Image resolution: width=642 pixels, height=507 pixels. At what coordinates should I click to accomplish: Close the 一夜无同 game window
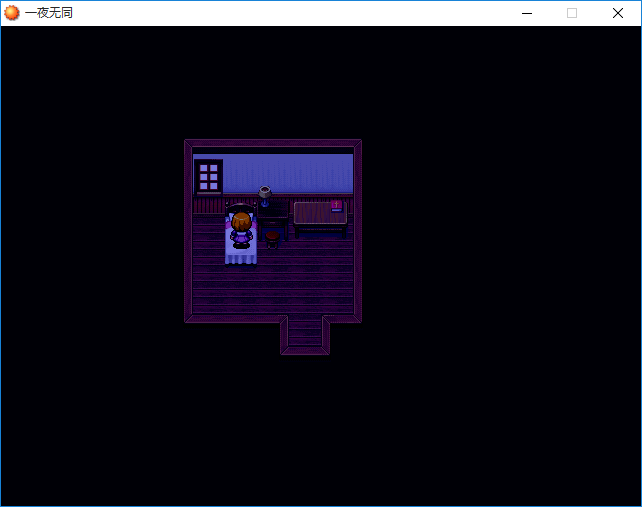618,13
